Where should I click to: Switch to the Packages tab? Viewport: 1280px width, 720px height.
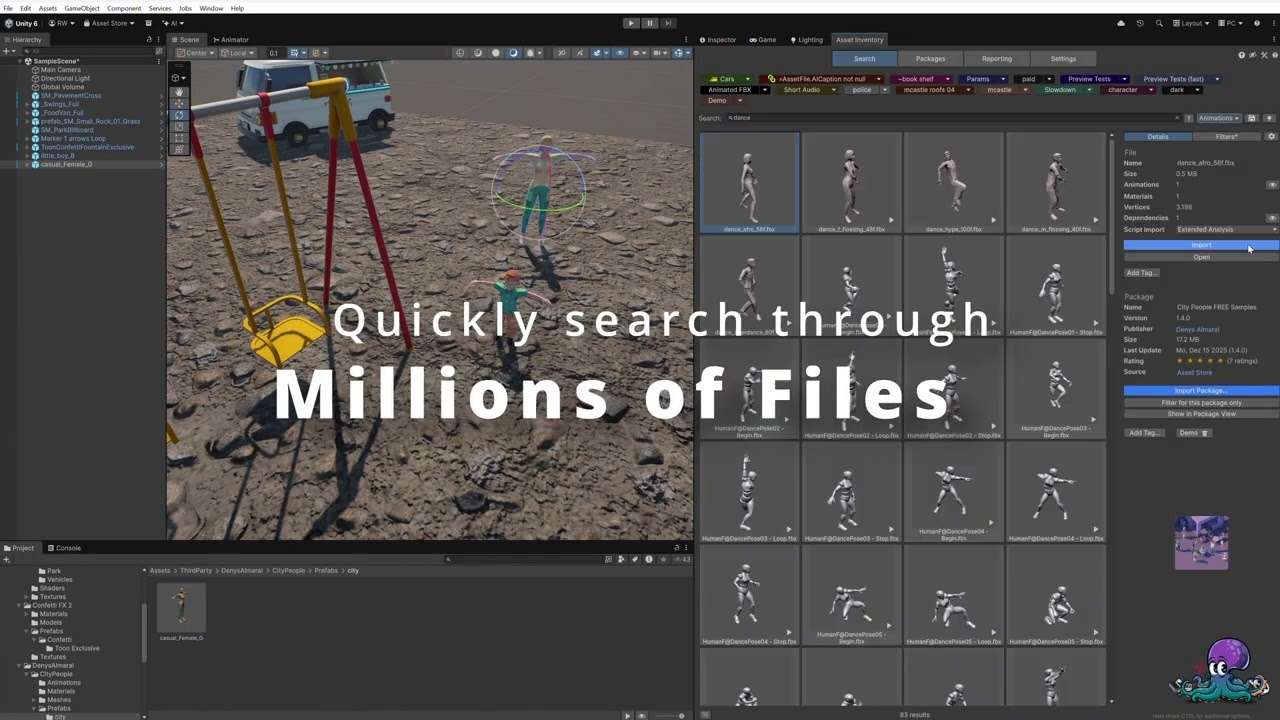click(x=930, y=58)
